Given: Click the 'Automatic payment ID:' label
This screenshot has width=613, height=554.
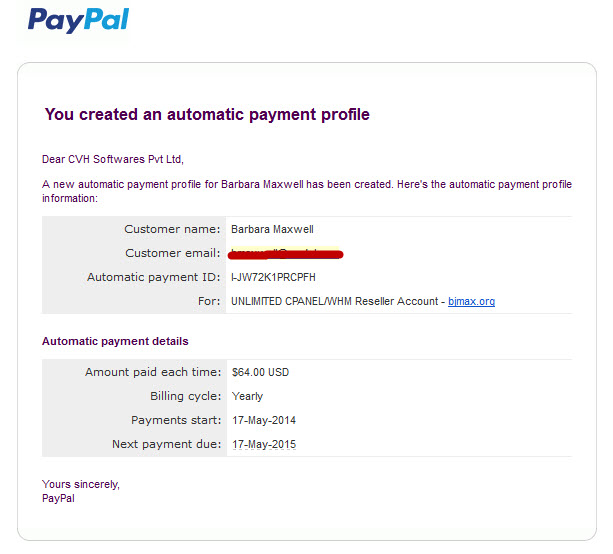Looking at the screenshot, I should (x=154, y=278).
